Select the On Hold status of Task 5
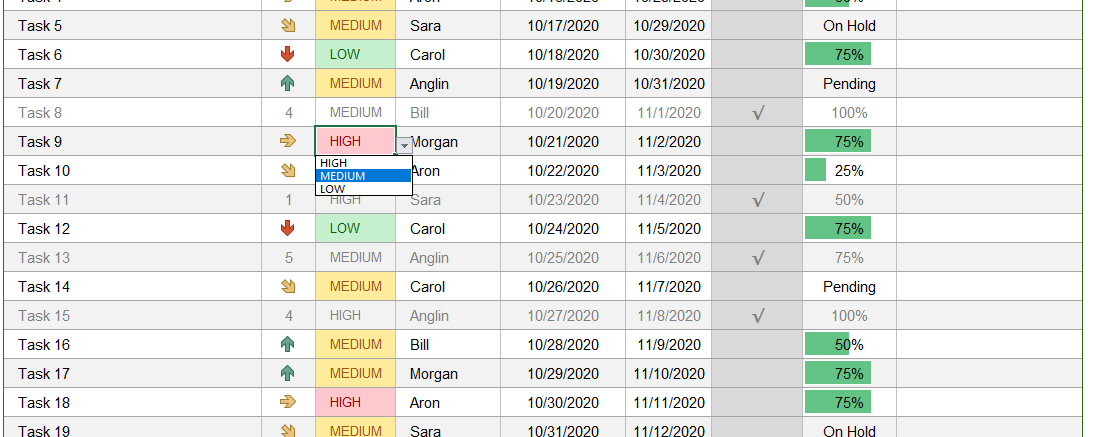 click(x=849, y=26)
